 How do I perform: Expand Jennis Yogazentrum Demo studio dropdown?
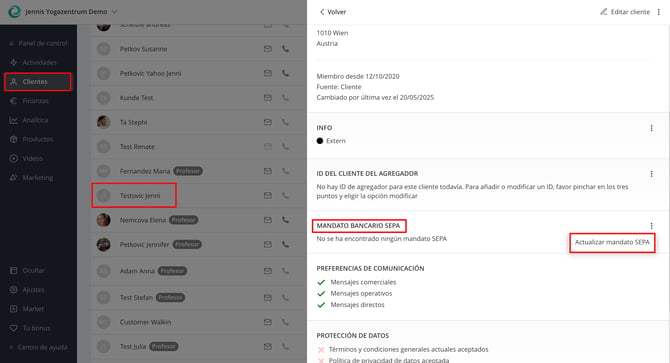[x=114, y=12]
